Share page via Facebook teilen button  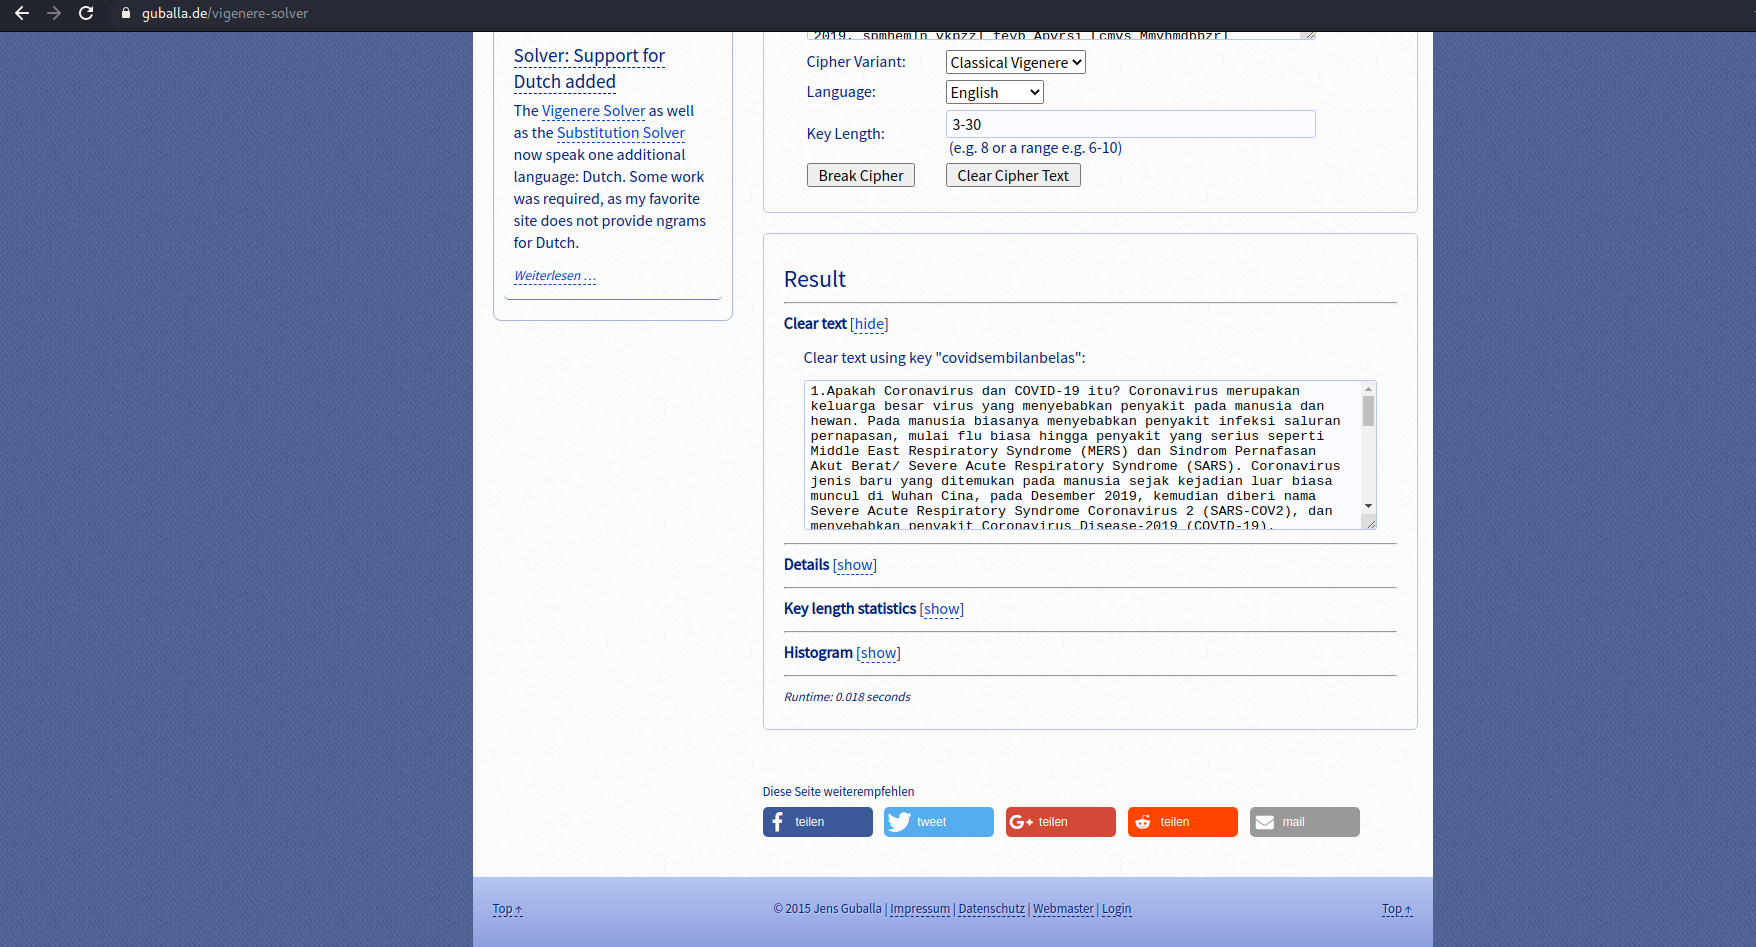817,822
